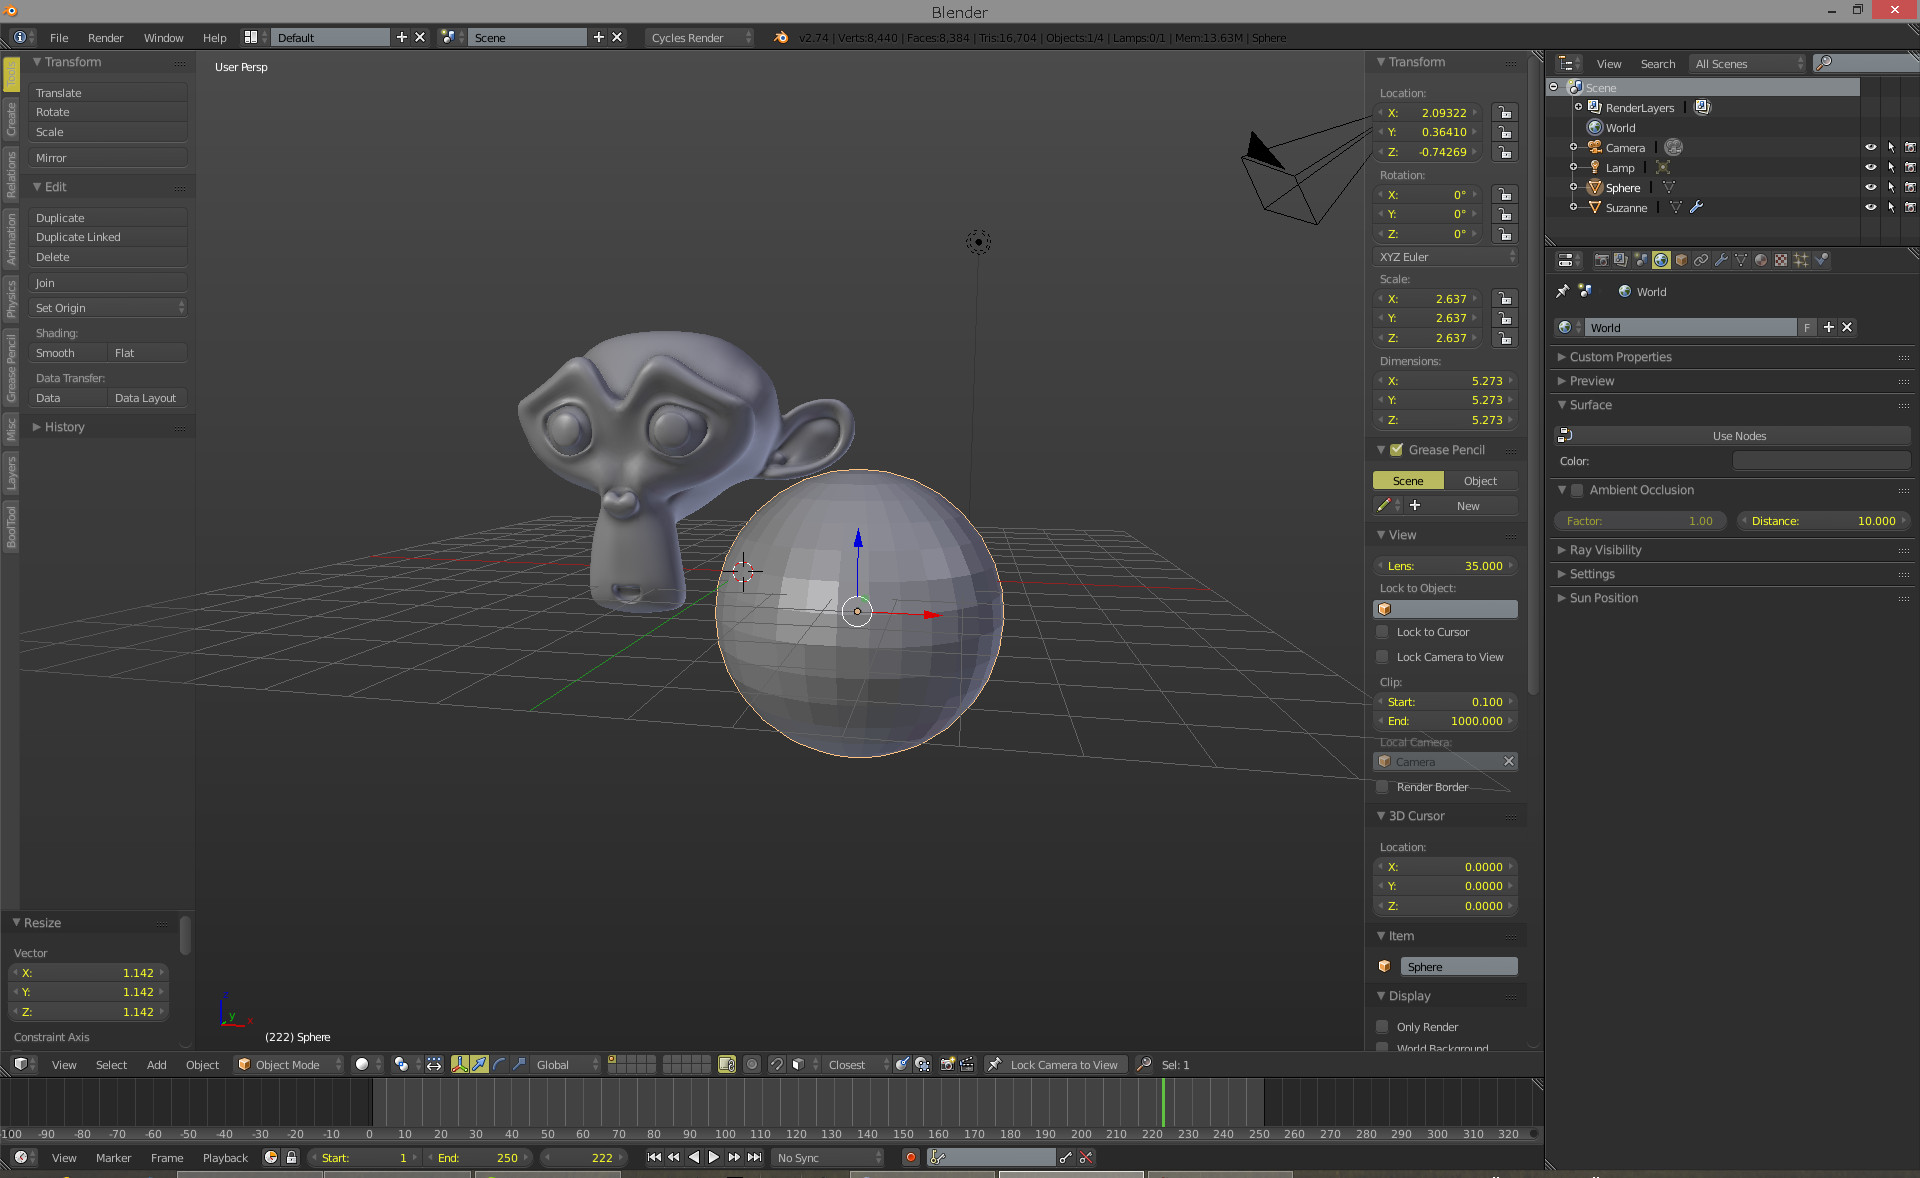Open the Set Origin dropdown
The width and height of the screenshot is (1920, 1178).
(x=108, y=308)
